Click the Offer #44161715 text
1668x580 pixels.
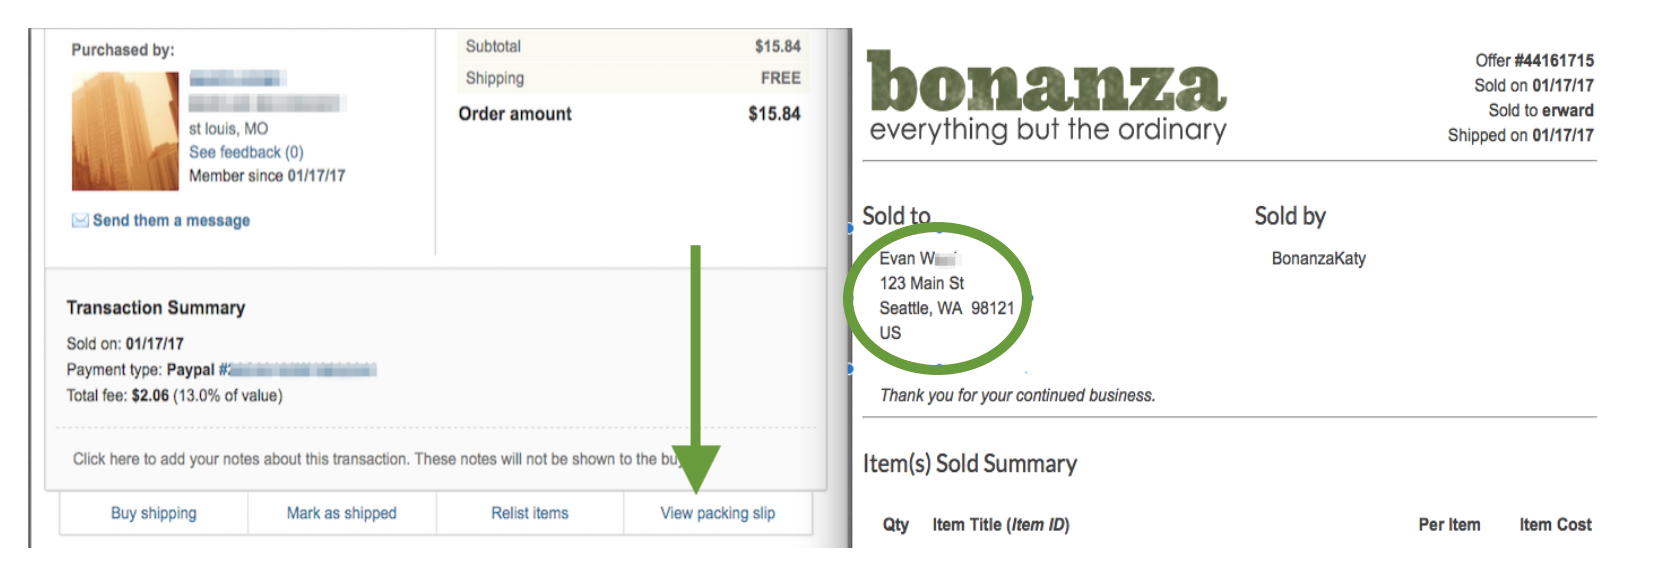tap(1535, 60)
